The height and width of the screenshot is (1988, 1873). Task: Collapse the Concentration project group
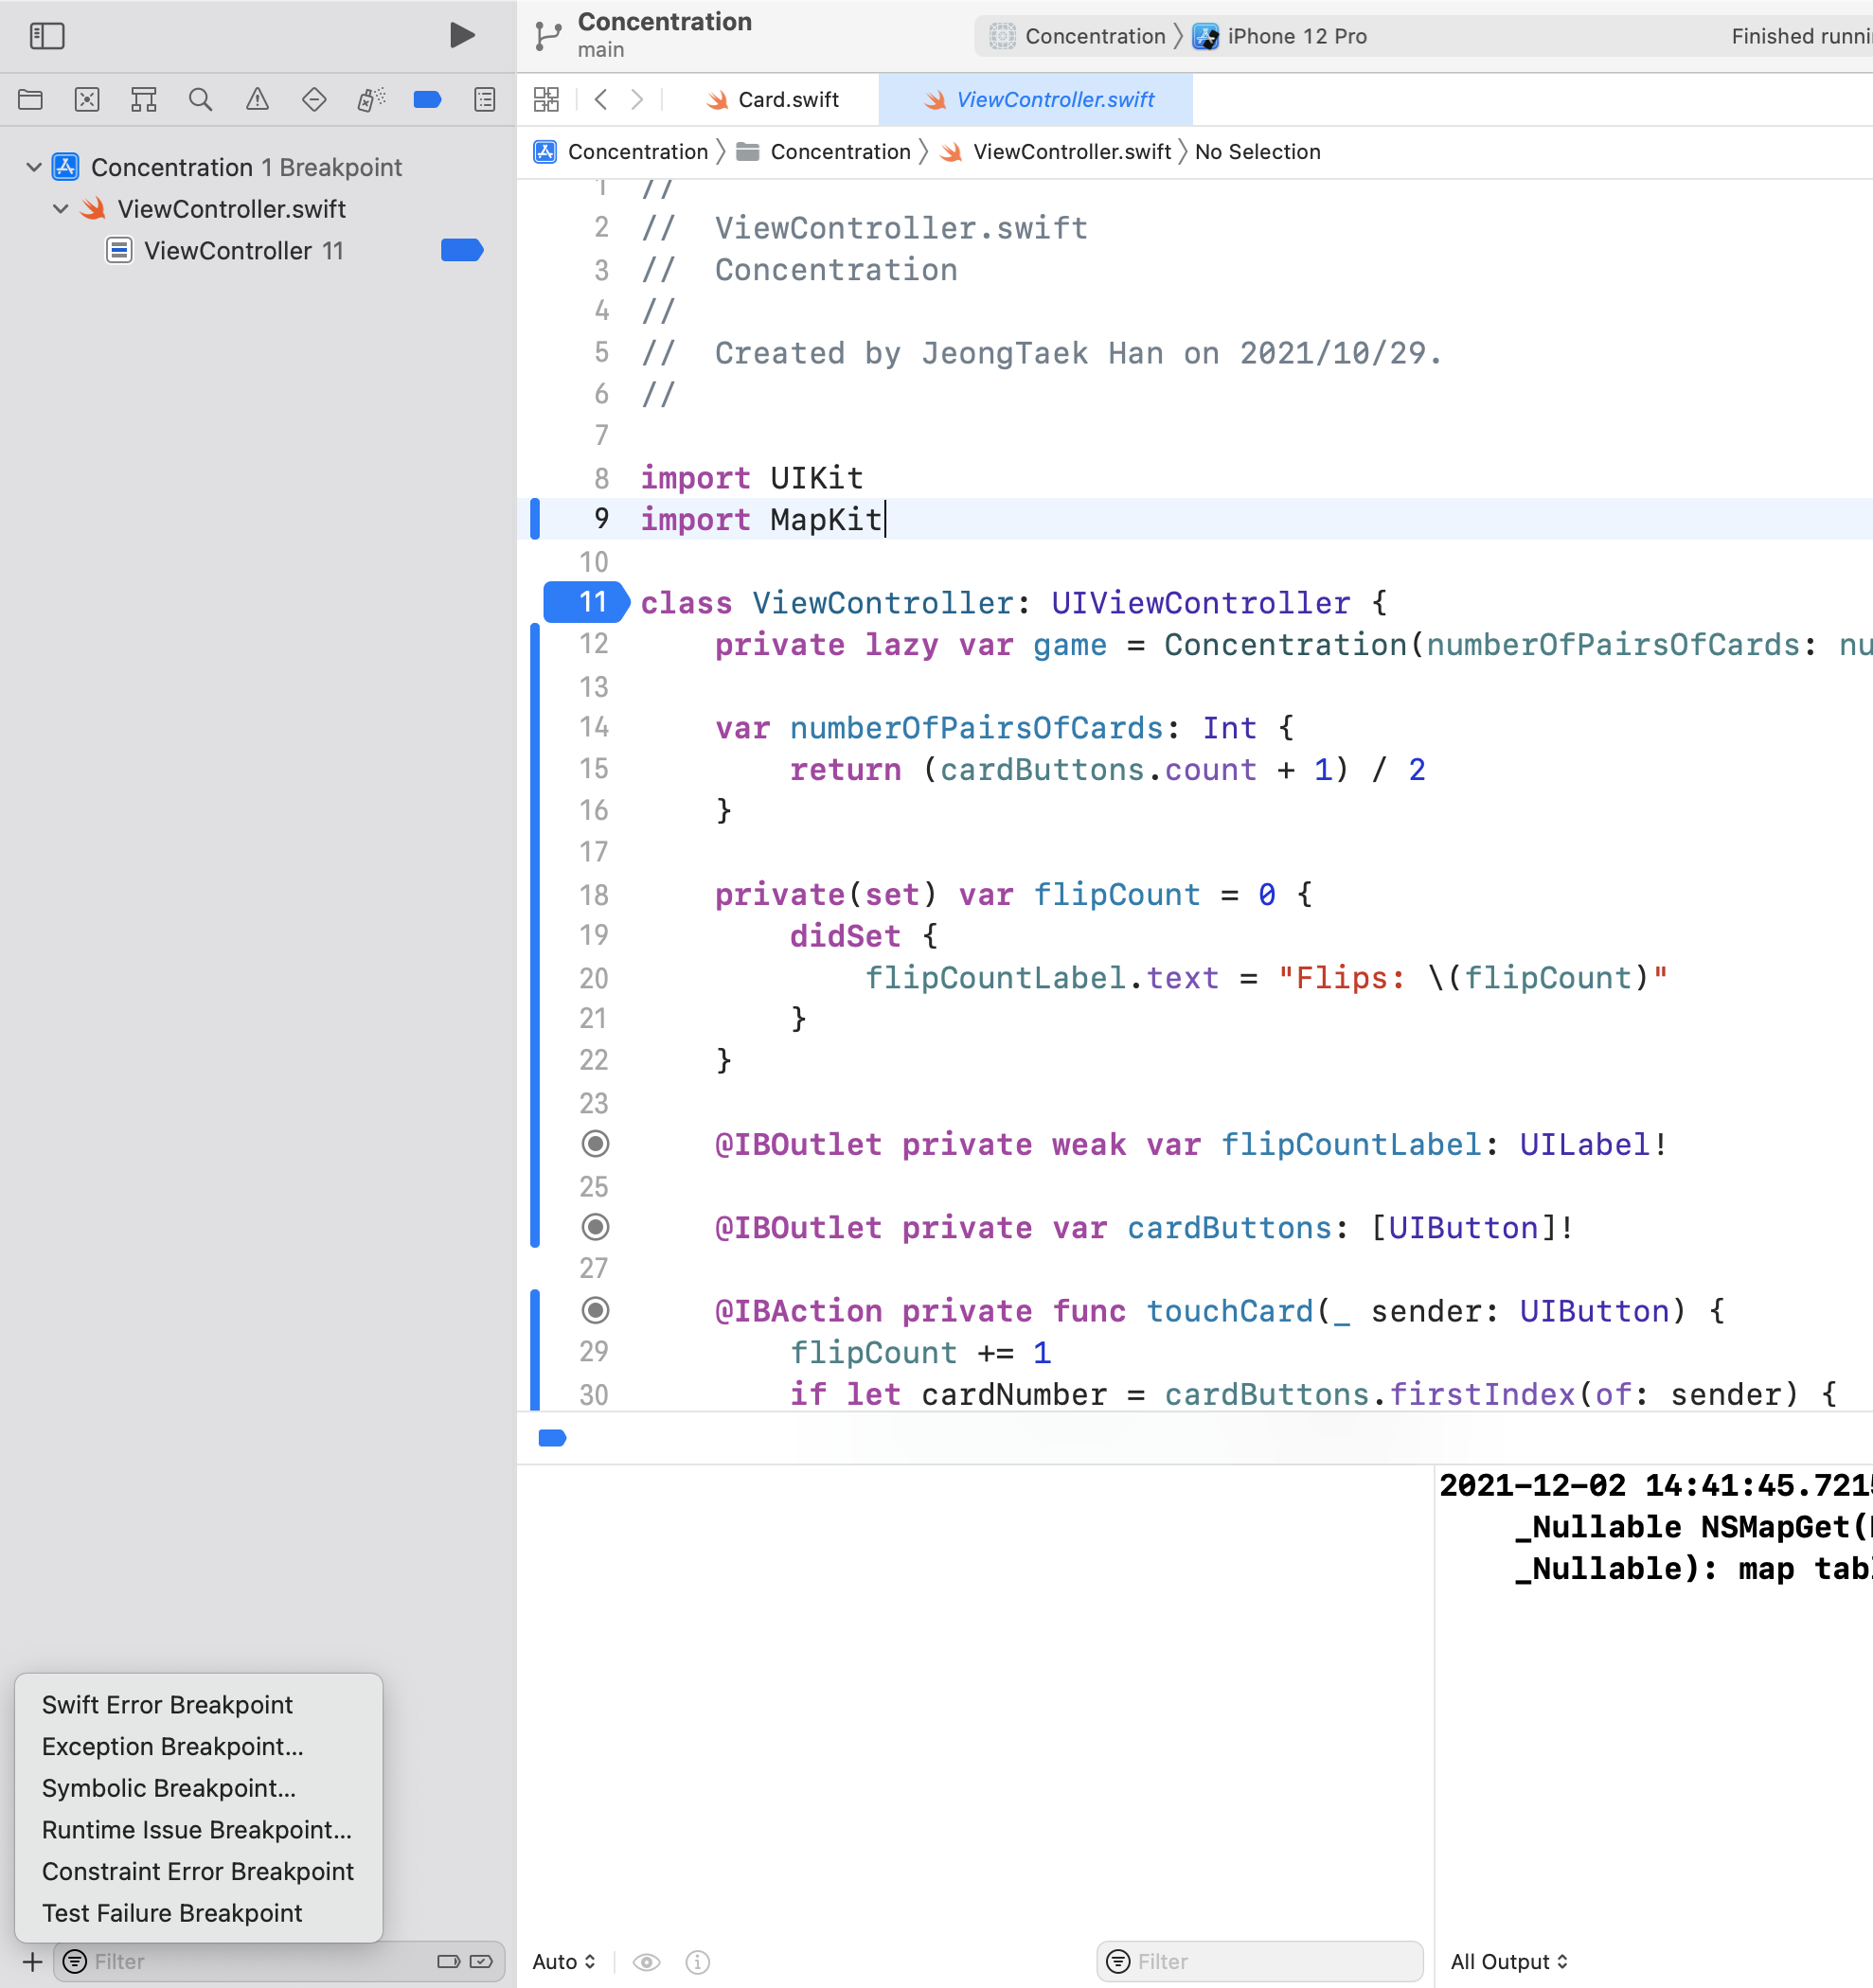(34, 167)
